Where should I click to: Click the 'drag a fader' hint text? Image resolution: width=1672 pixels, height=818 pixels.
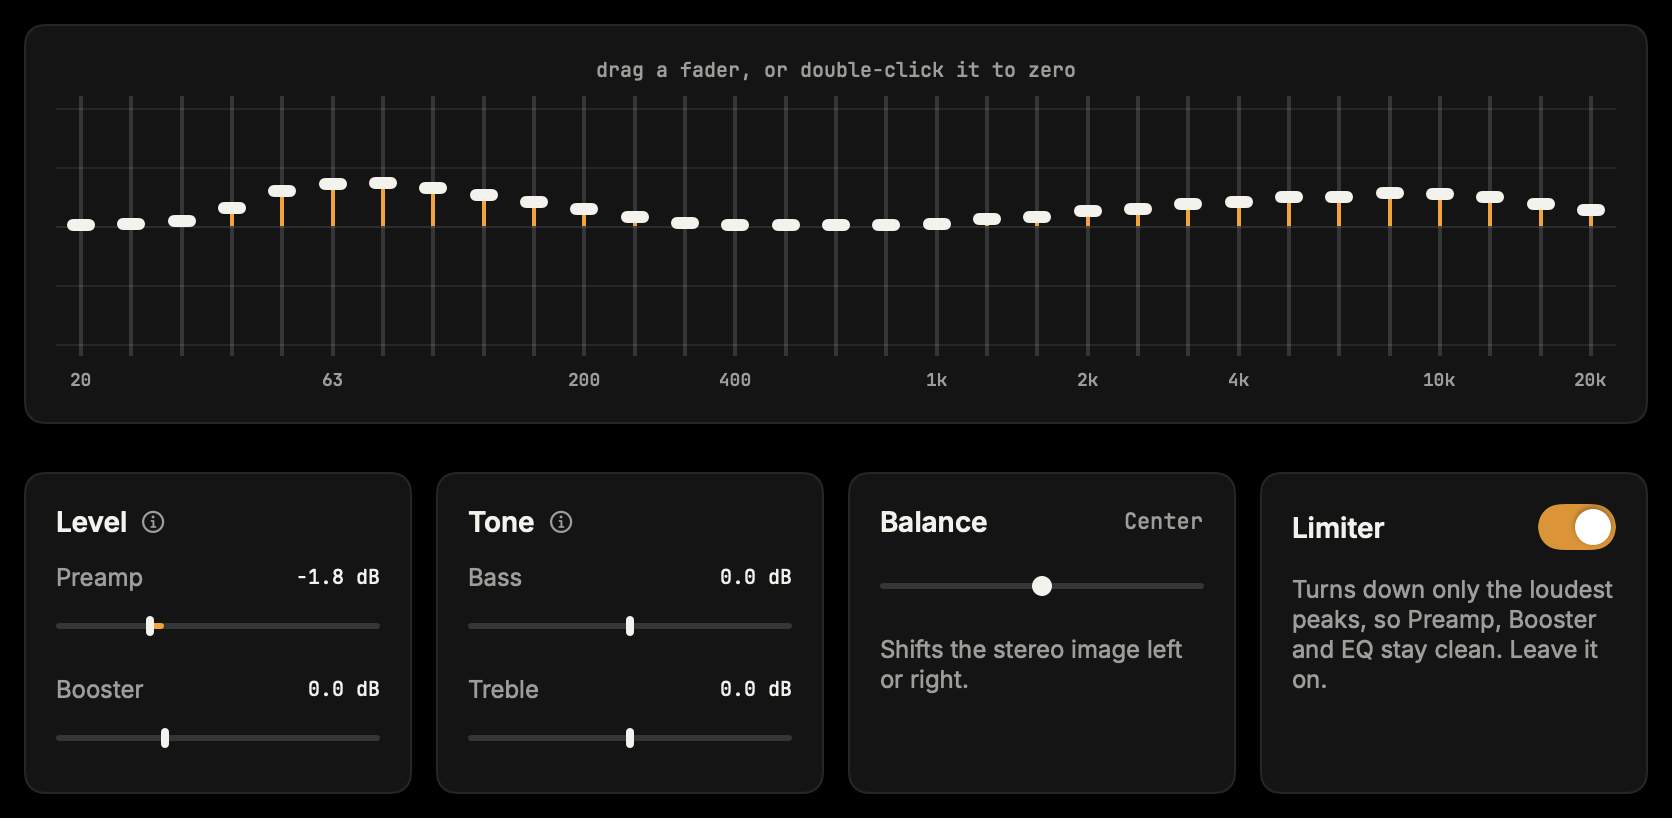(836, 70)
